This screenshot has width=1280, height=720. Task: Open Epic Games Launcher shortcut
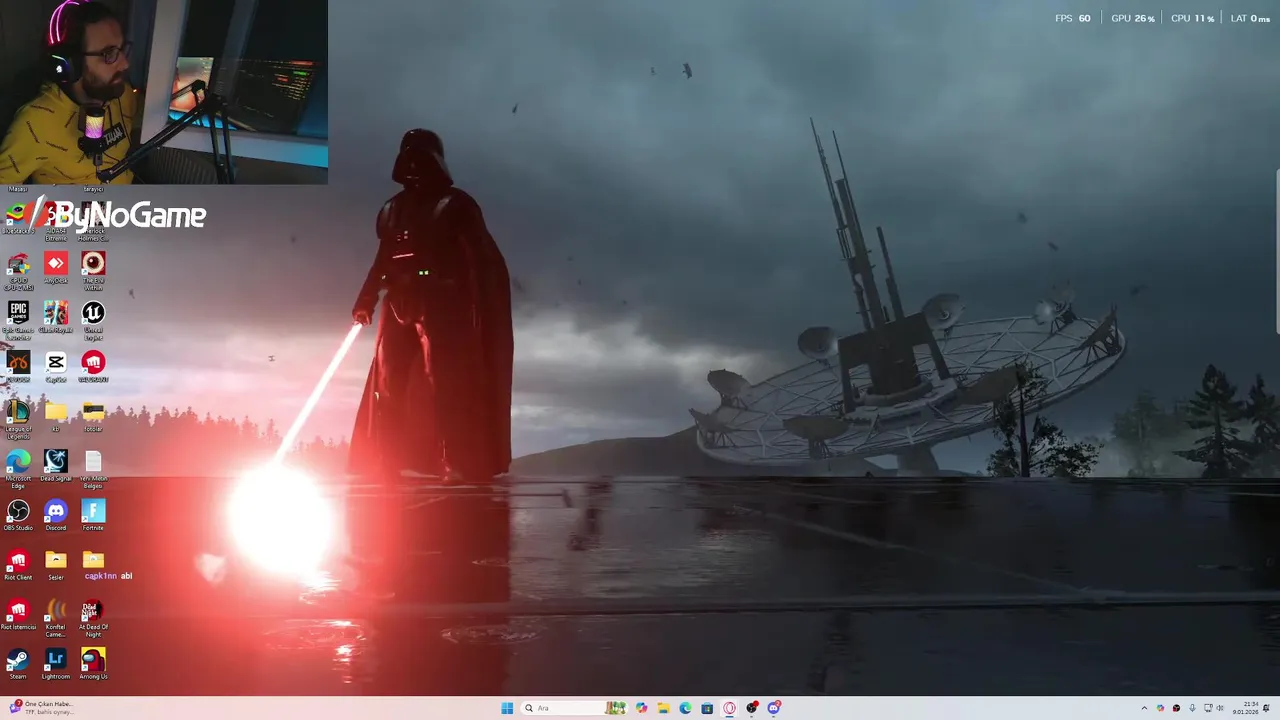click(18, 320)
